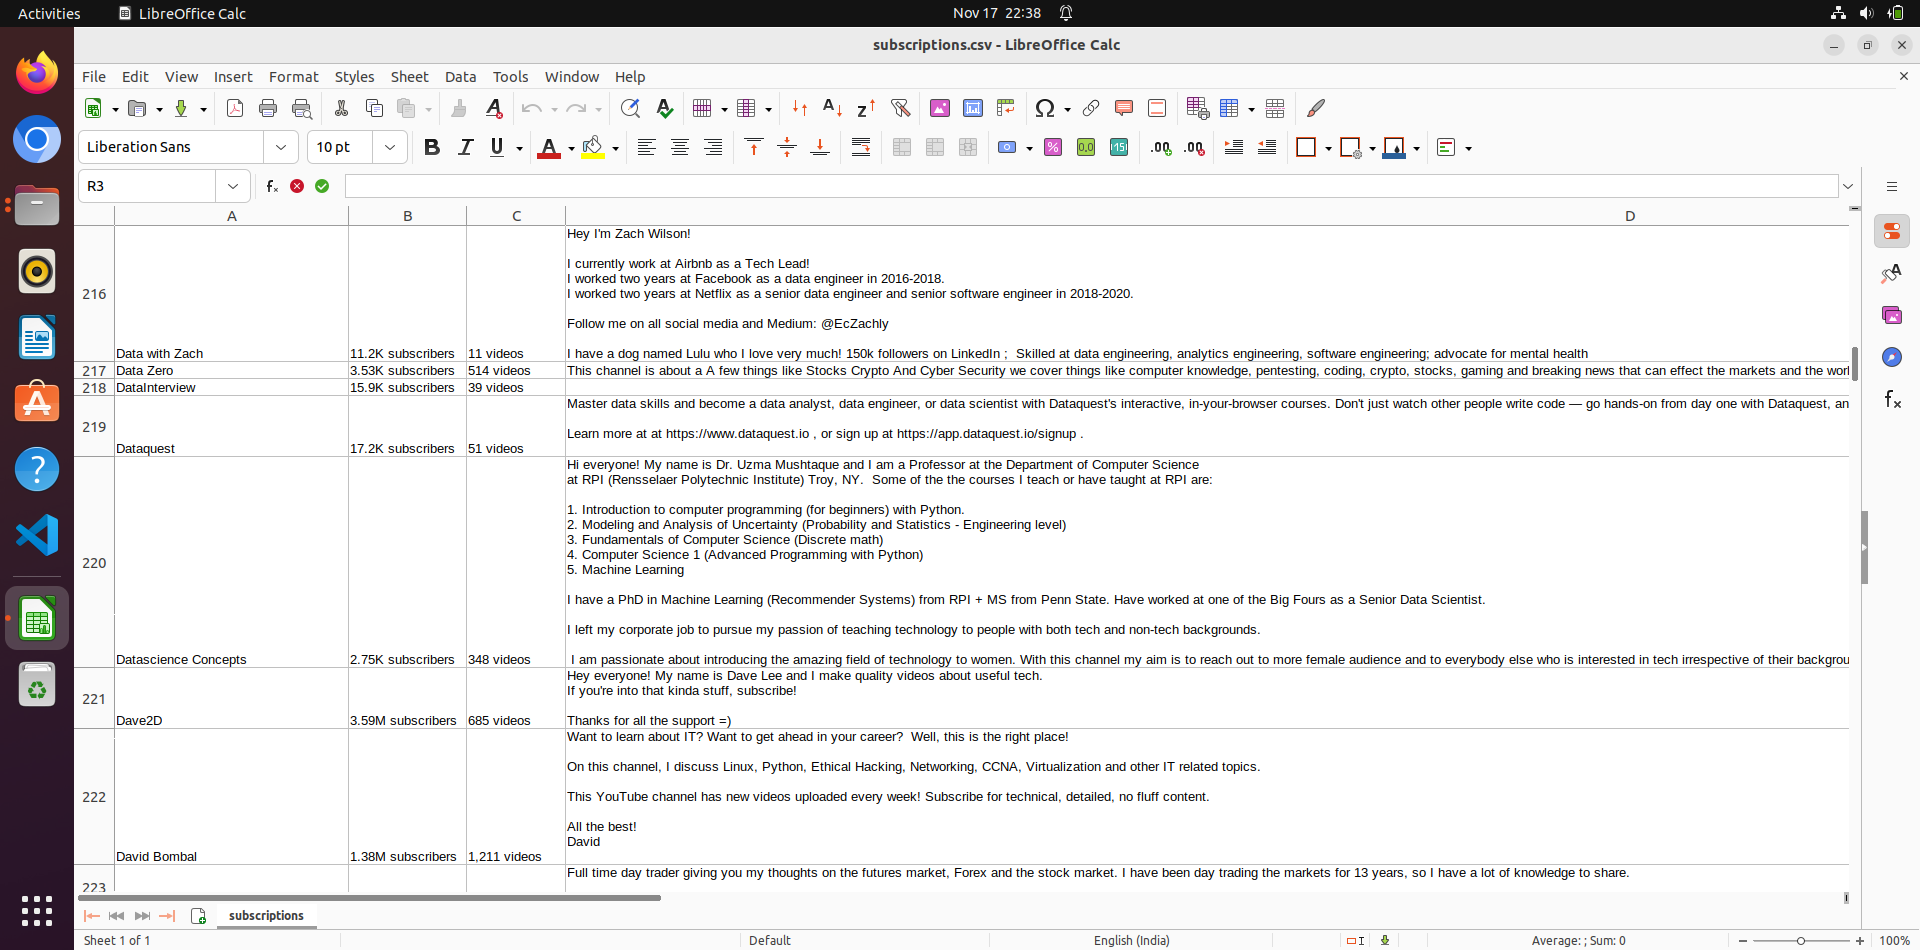Open the font size dropdown
Image resolution: width=1920 pixels, height=950 pixels.
[x=390, y=147]
